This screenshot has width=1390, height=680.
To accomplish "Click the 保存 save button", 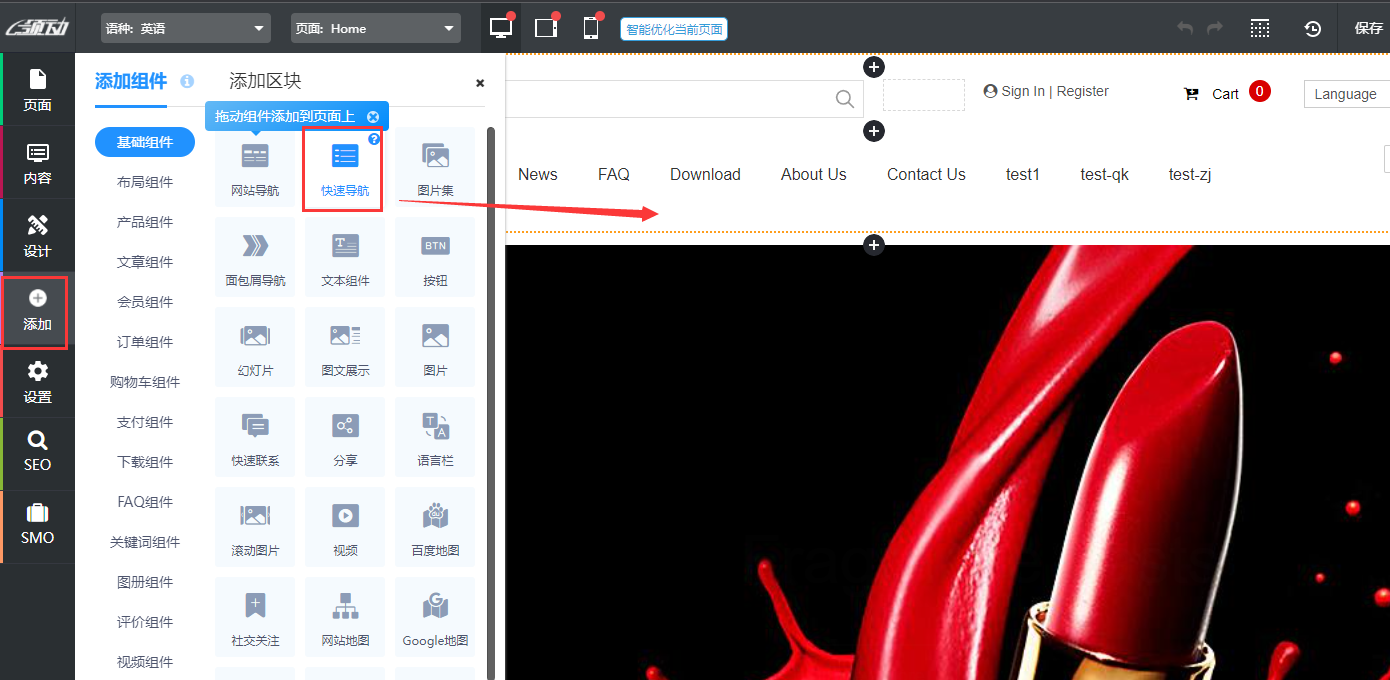I will [x=1368, y=28].
